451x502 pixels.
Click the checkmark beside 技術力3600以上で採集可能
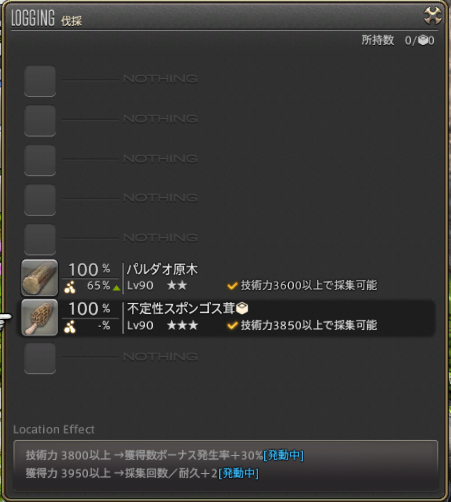(232, 286)
